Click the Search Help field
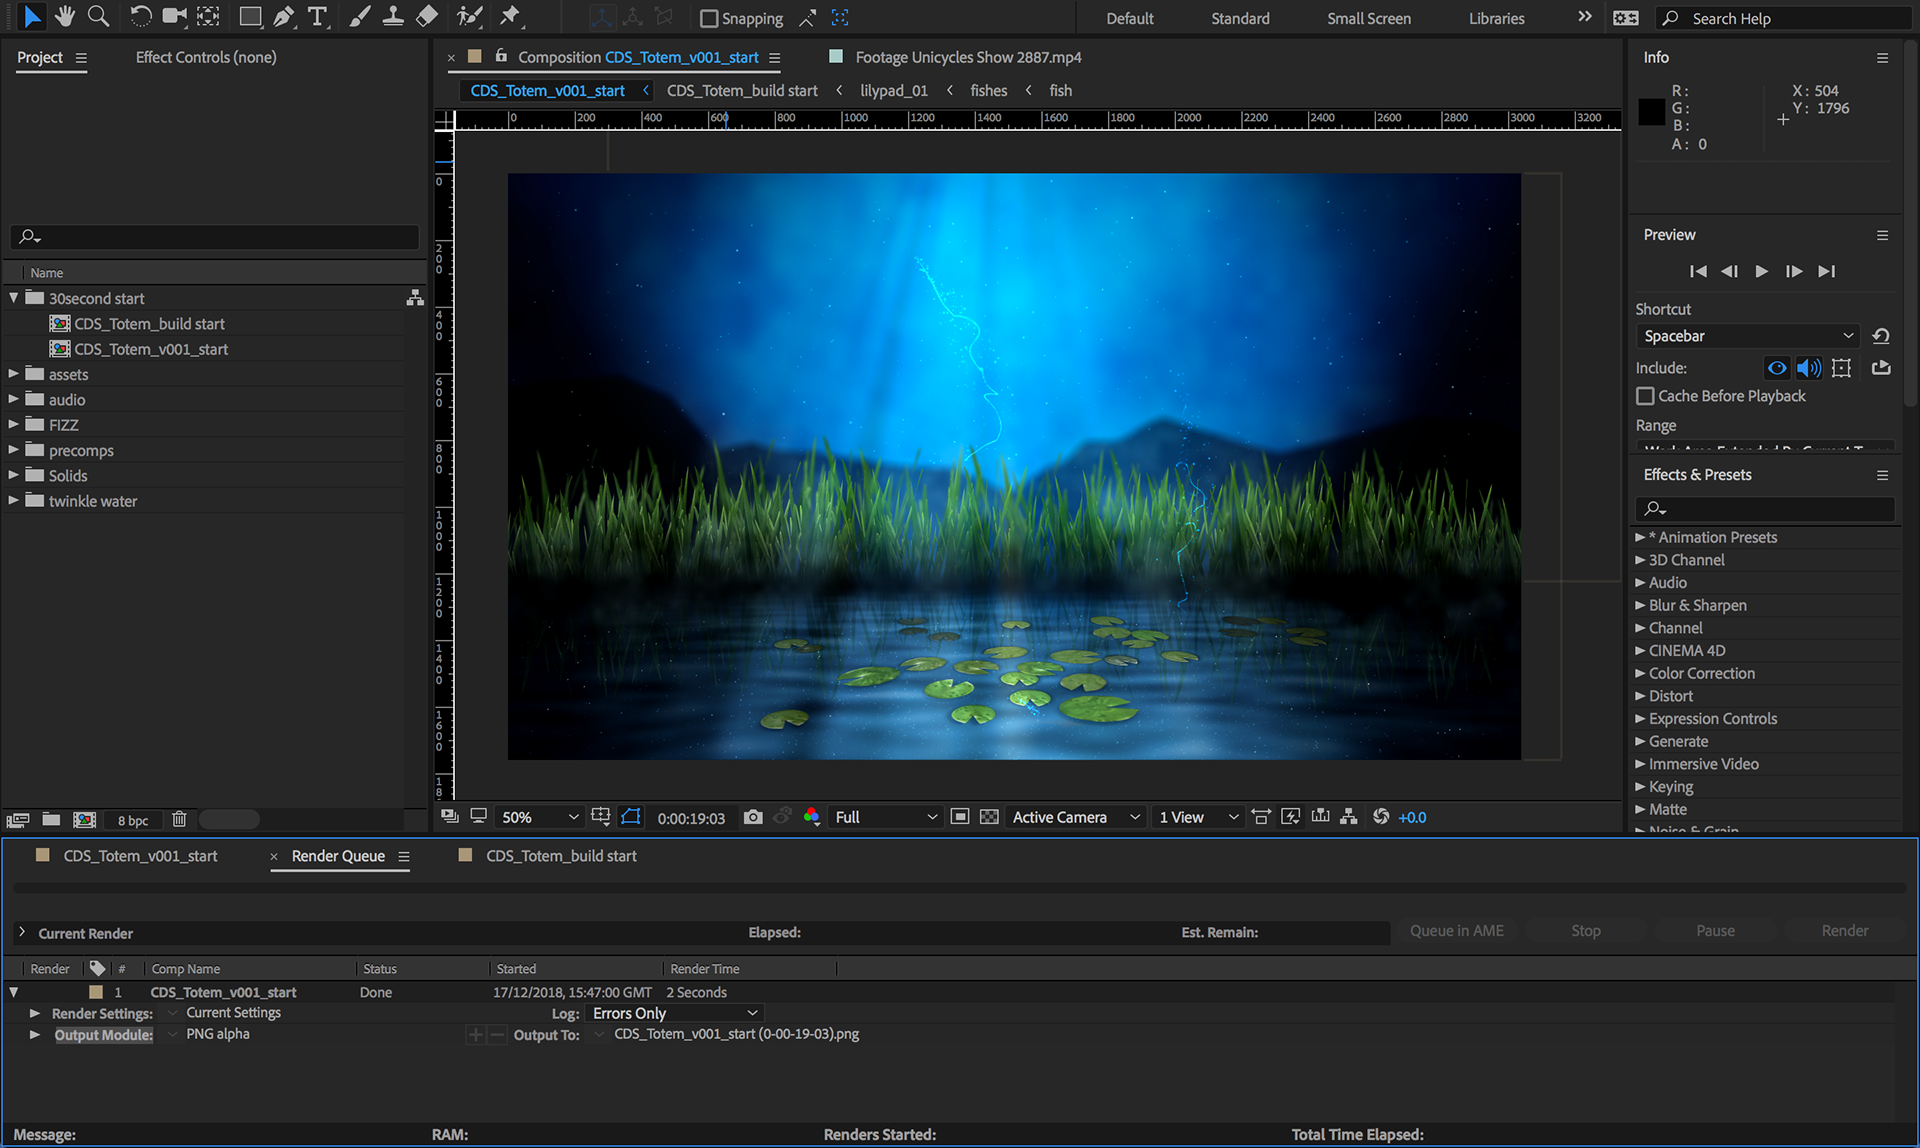This screenshot has height=1148, width=1920. pos(1785,18)
